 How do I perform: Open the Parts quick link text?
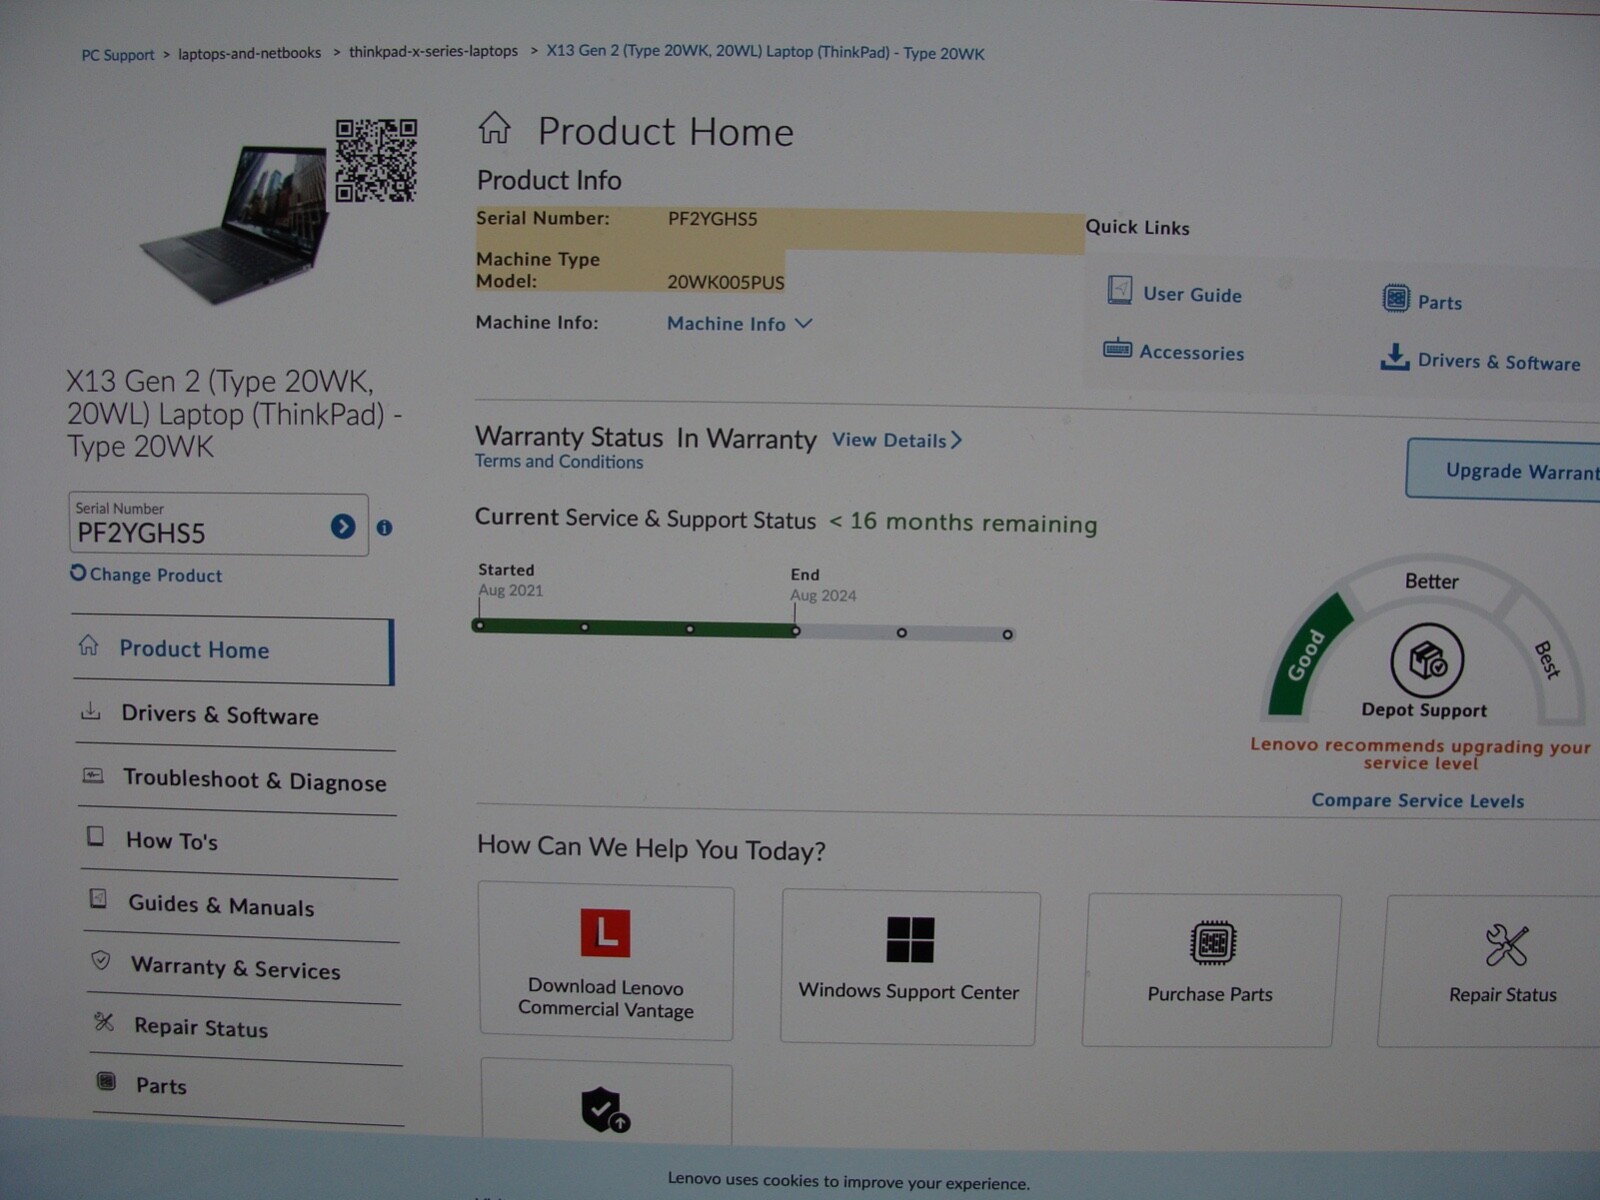point(1440,302)
